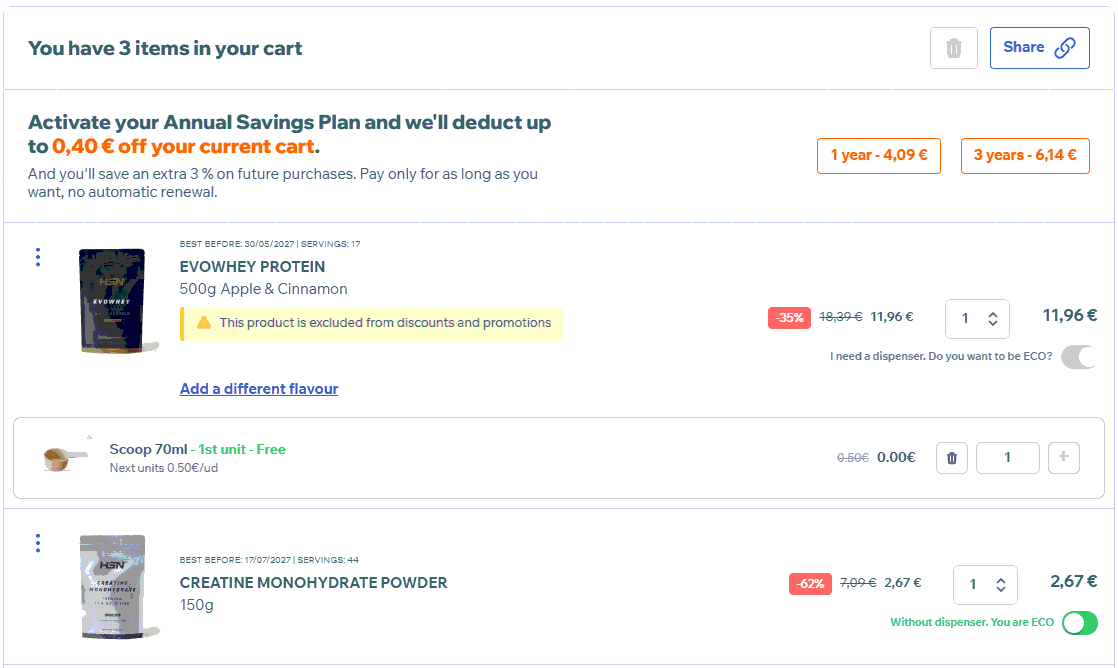Remove the Scoop 70ml with trash icon
Screen dimensions: 1118x668
coord(951,458)
